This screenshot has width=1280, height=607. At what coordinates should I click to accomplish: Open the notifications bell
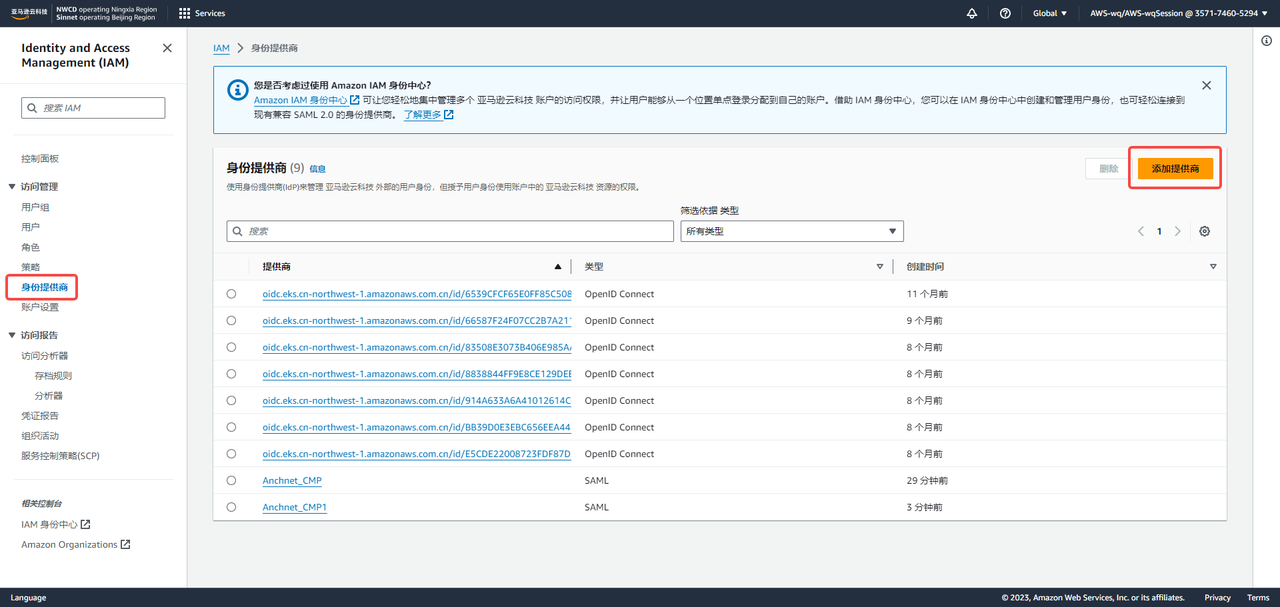pos(972,13)
